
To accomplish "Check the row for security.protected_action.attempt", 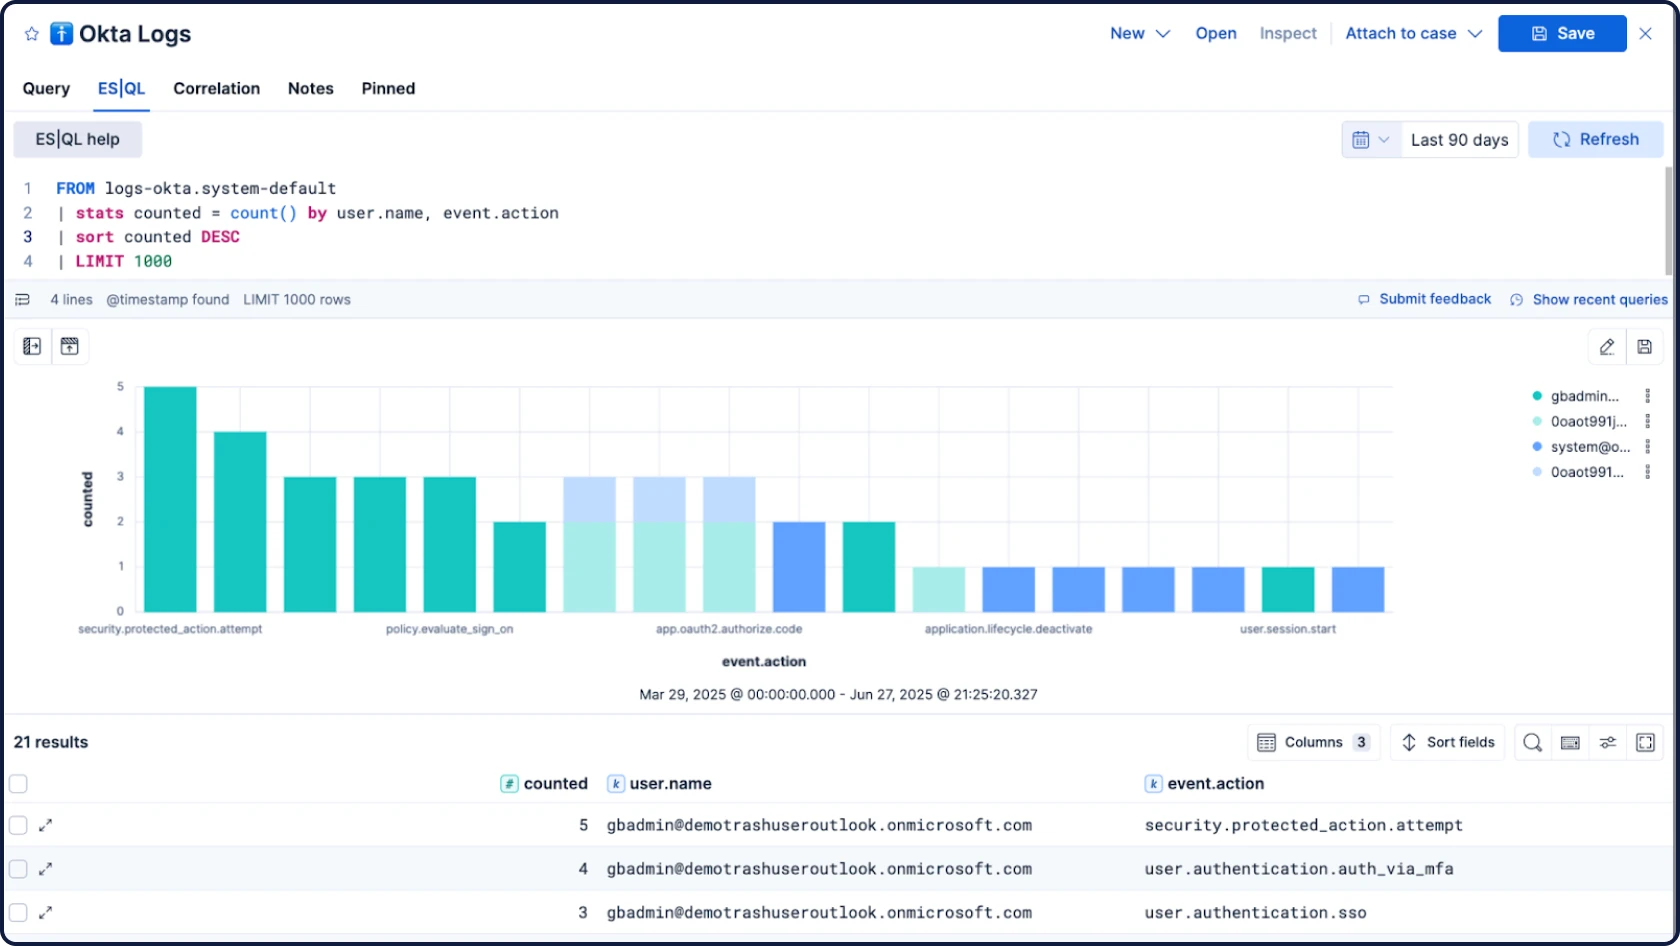I will pyautogui.click(x=18, y=825).
